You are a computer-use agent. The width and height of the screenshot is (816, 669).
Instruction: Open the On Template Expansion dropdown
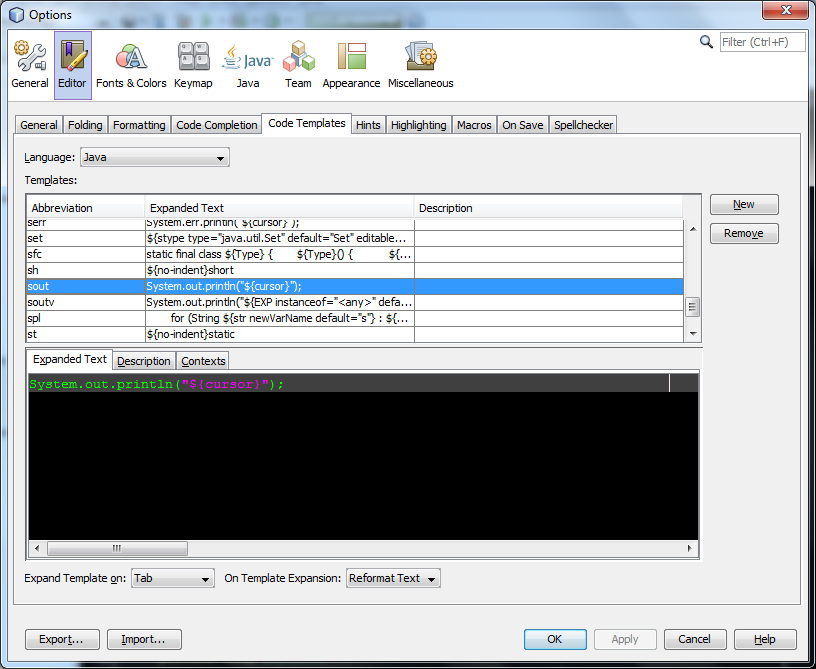(393, 578)
